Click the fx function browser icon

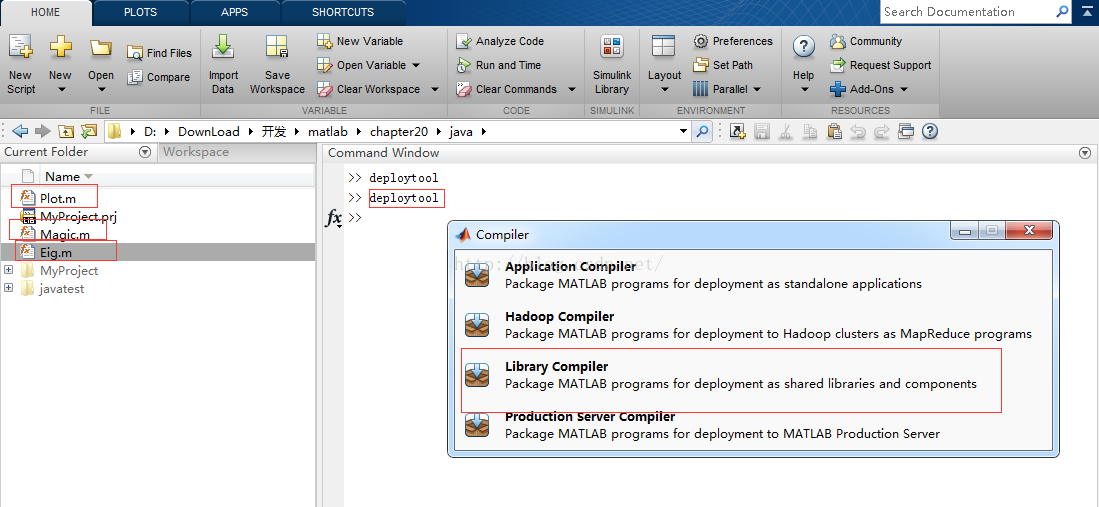(x=334, y=218)
